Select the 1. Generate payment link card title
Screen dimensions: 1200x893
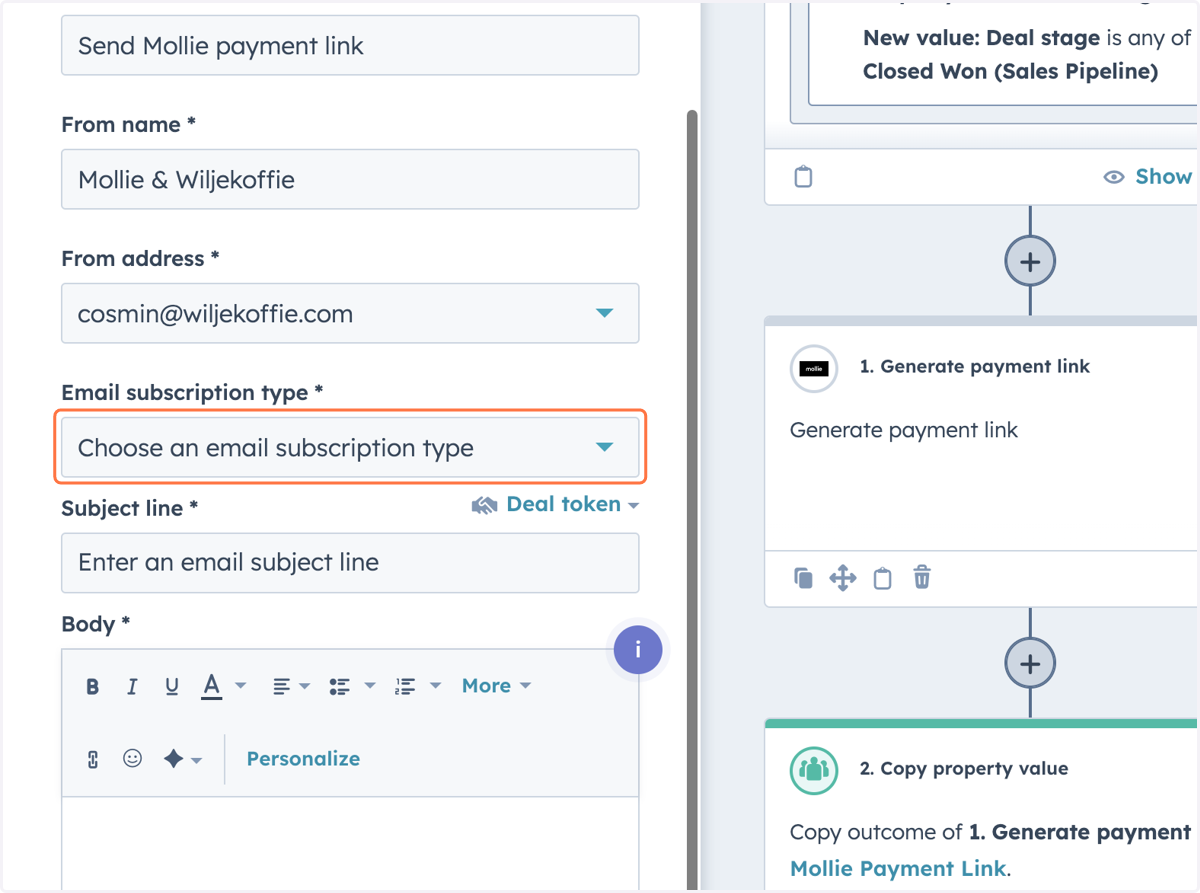[x=975, y=367]
